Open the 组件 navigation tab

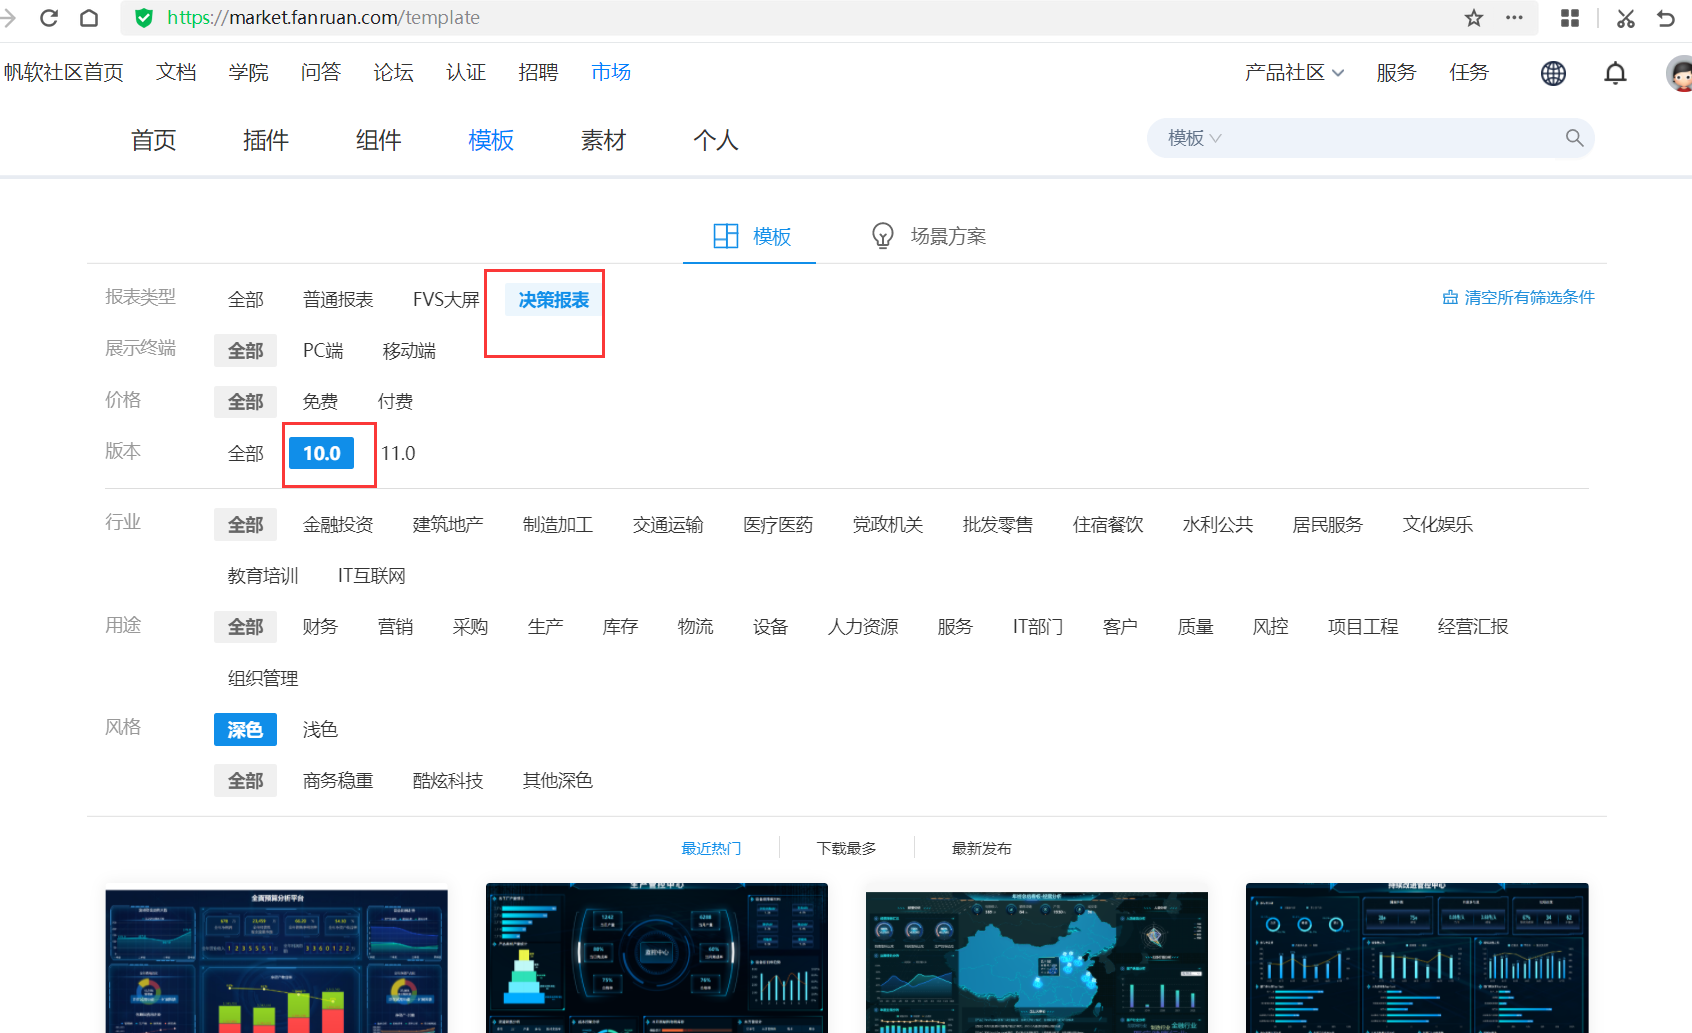pyautogui.click(x=379, y=140)
